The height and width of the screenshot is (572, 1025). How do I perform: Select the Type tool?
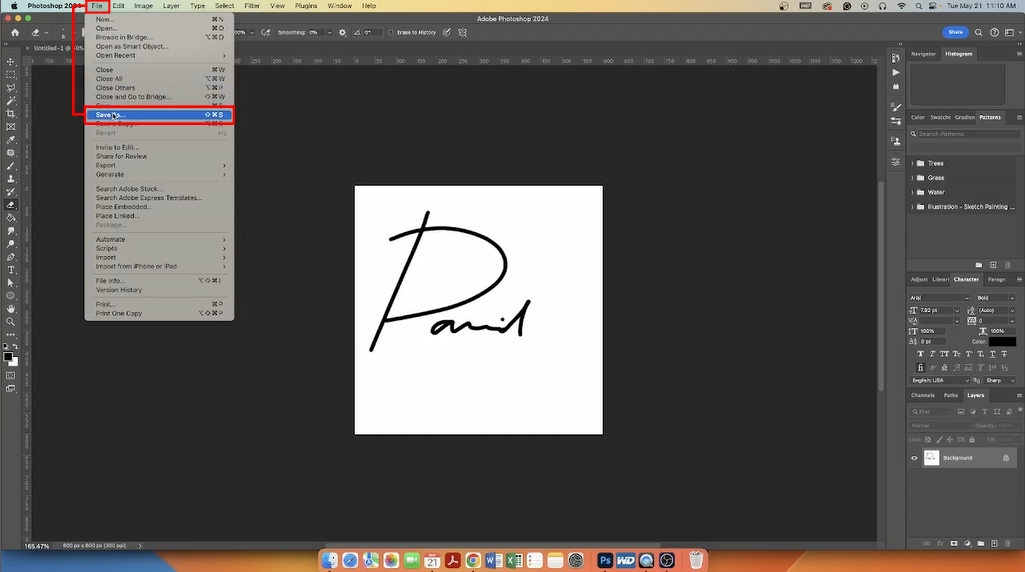point(10,270)
